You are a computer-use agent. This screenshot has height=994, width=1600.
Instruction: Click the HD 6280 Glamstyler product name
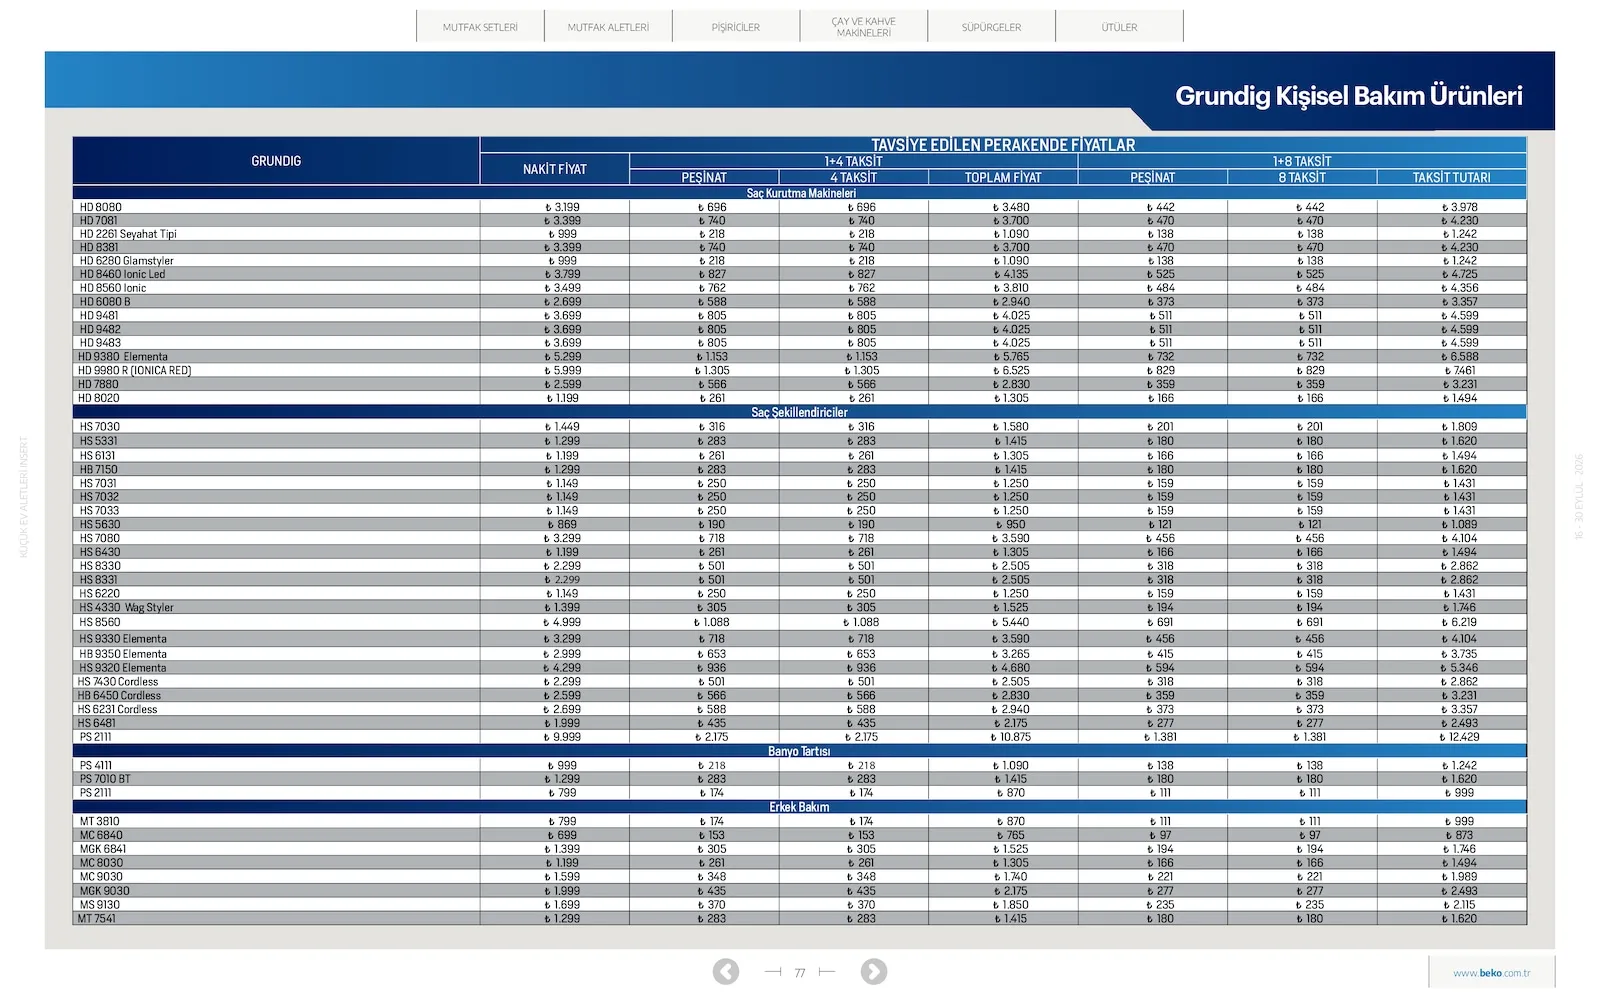(127, 261)
